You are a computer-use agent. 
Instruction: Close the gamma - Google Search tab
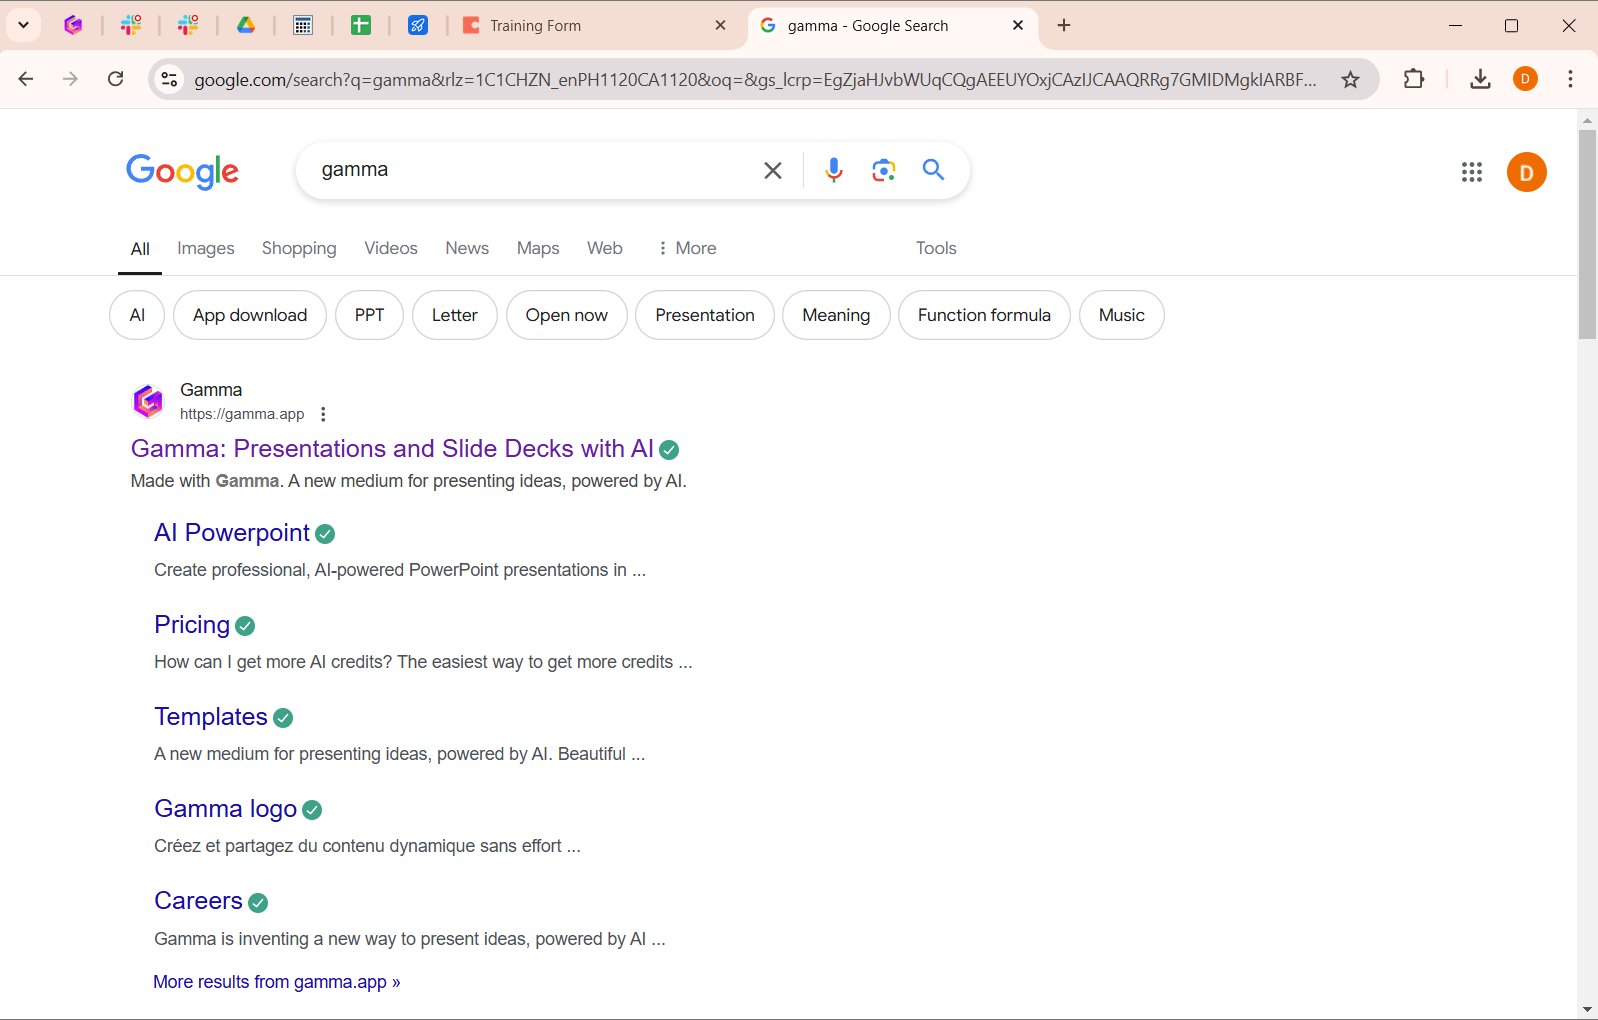[1018, 25]
